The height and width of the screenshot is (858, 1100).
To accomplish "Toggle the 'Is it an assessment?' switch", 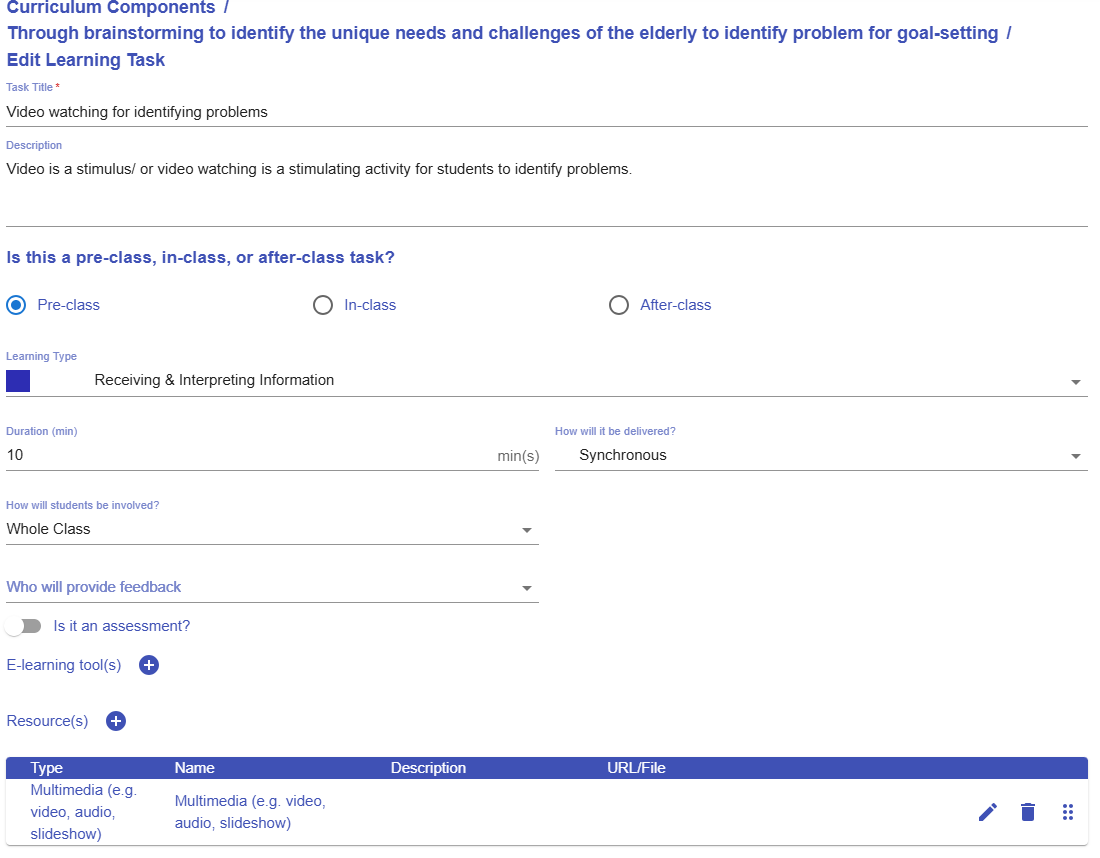I will [23, 626].
